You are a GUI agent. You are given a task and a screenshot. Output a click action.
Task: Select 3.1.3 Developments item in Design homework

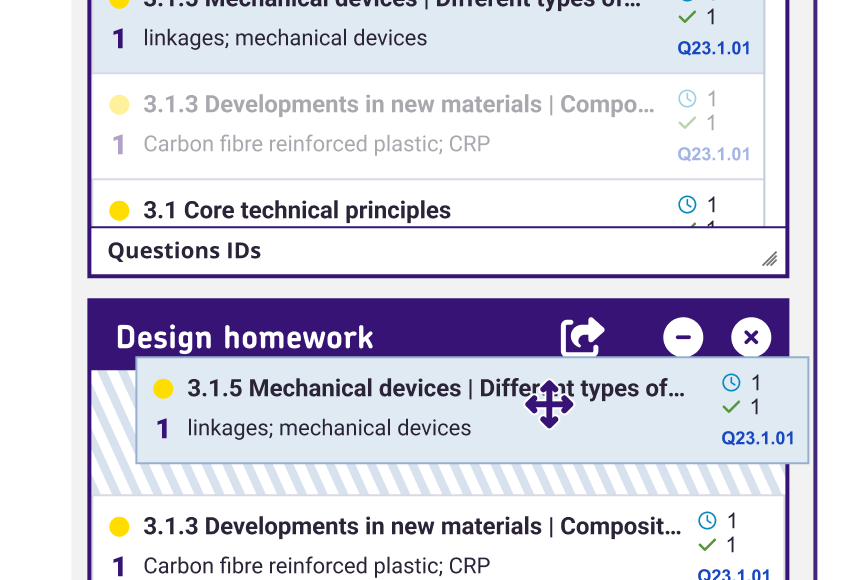click(412, 527)
